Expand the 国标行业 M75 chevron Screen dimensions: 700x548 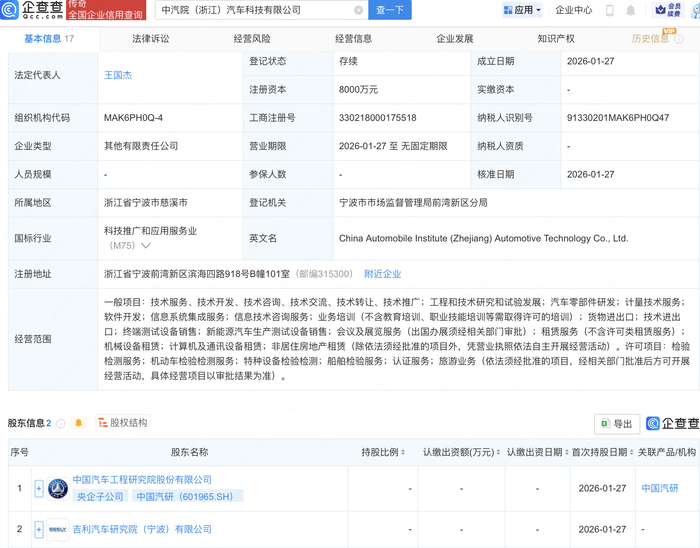point(147,245)
